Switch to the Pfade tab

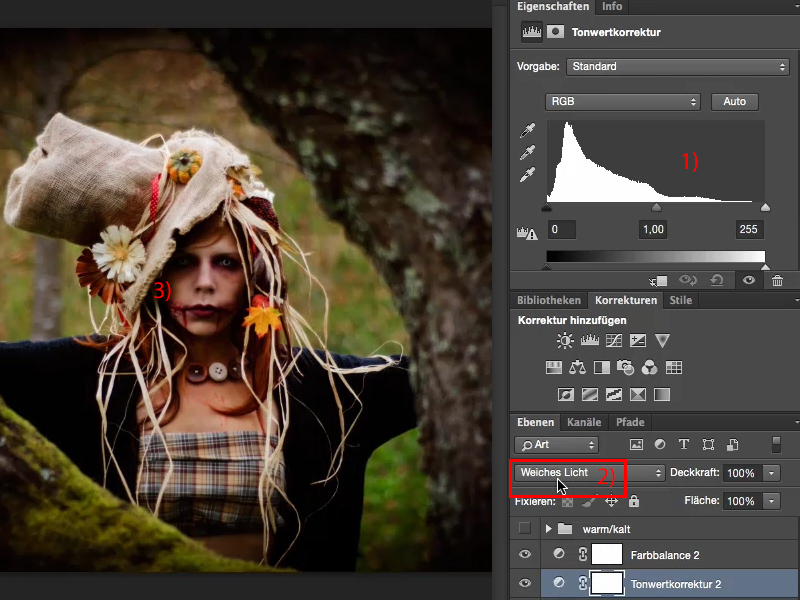click(x=630, y=422)
